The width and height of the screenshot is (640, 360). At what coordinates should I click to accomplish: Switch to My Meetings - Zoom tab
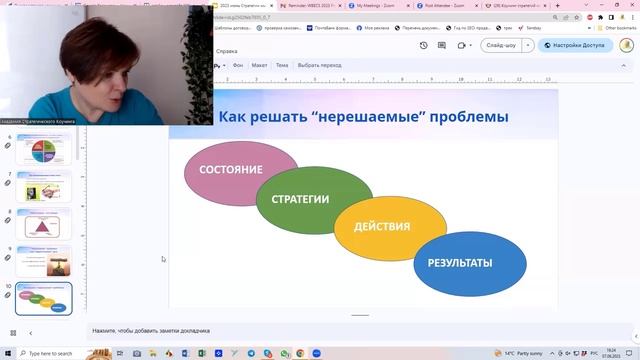tap(379, 6)
